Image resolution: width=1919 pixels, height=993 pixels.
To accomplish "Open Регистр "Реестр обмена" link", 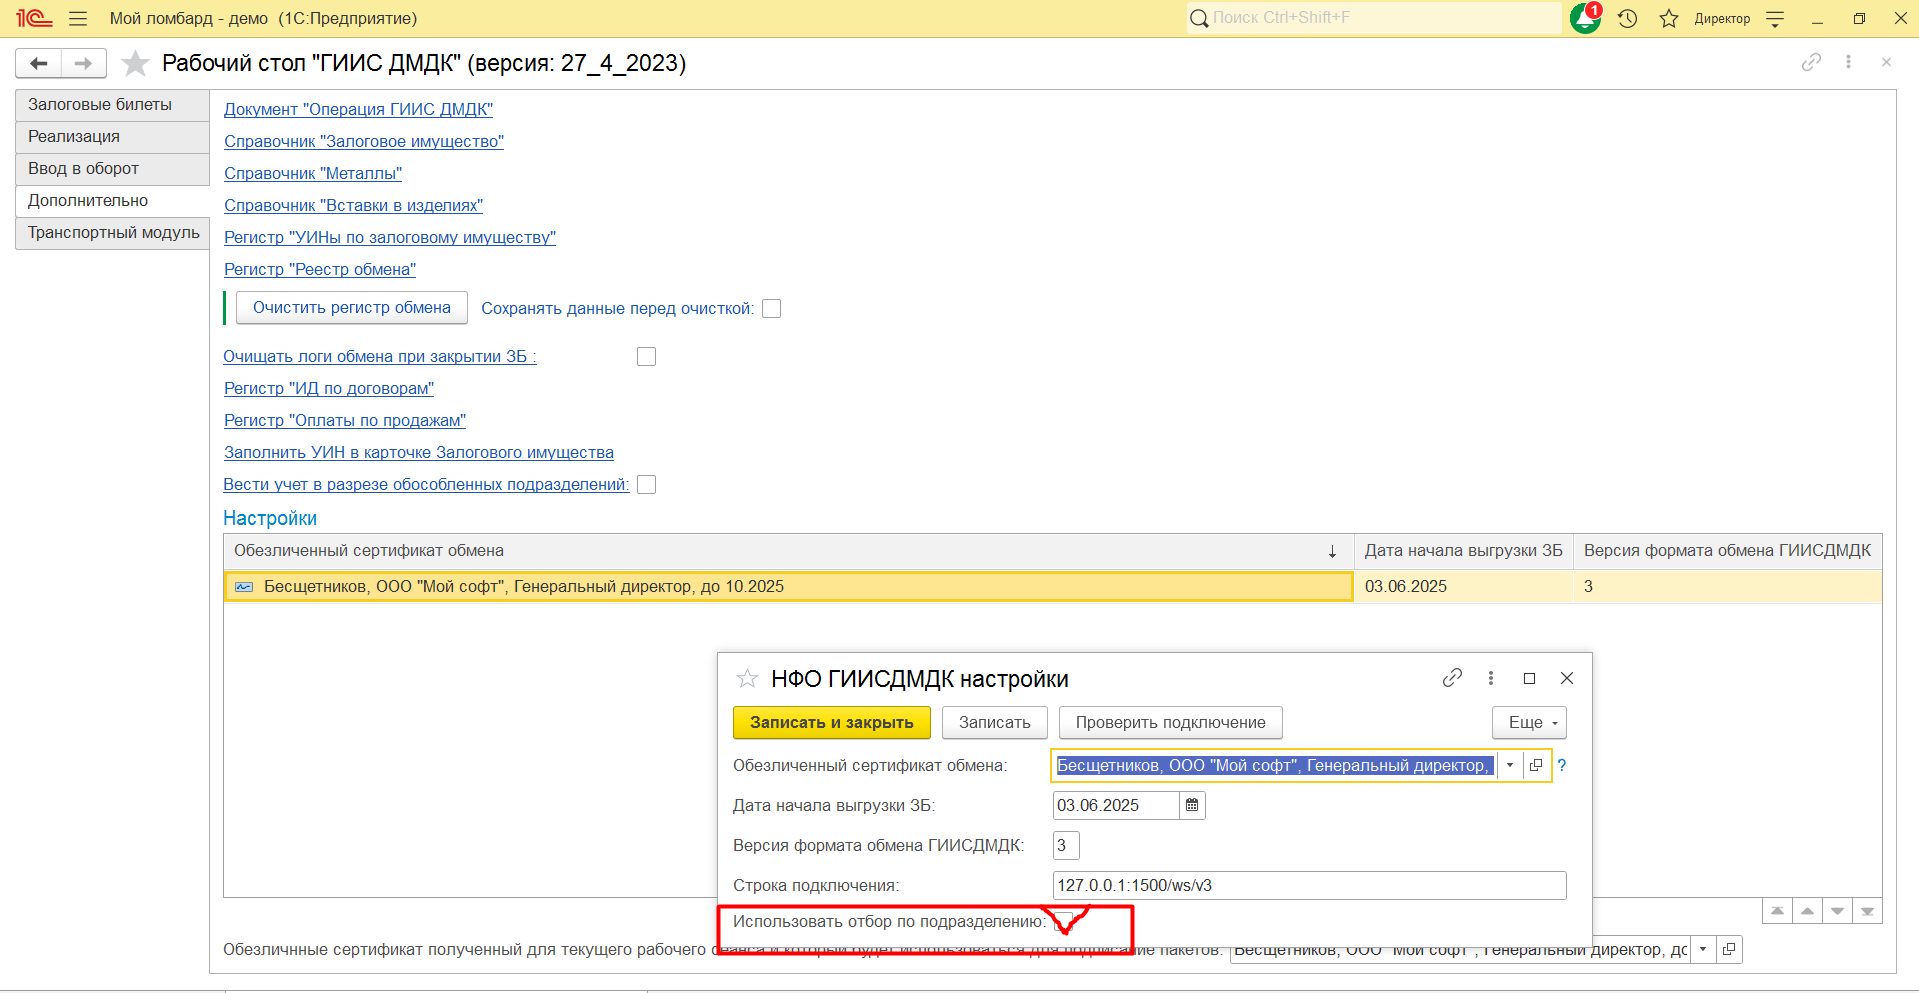I will [x=320, y=269].
